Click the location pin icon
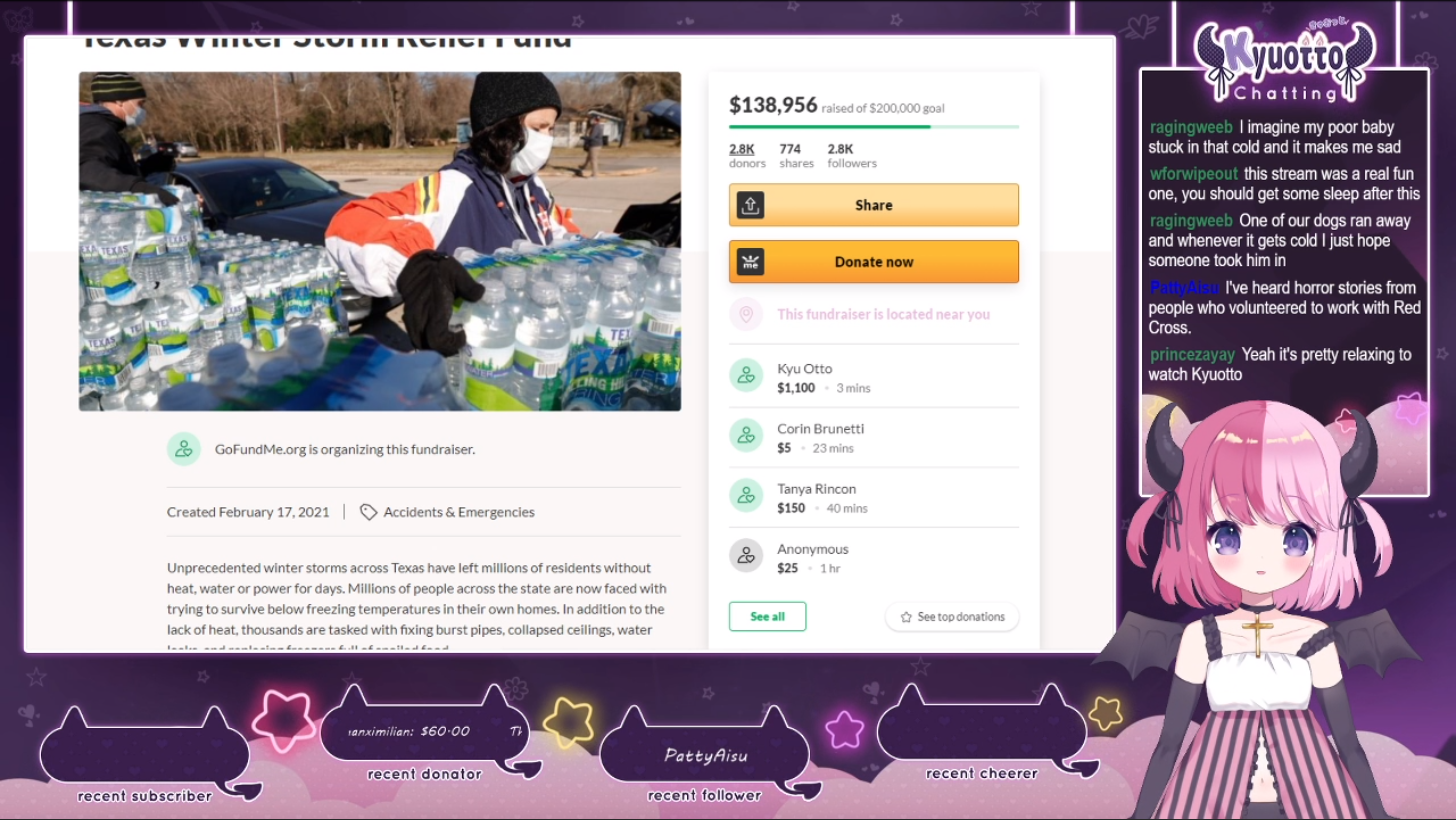Viewport: 1456px width, 820px height. (x=746, y=314)
